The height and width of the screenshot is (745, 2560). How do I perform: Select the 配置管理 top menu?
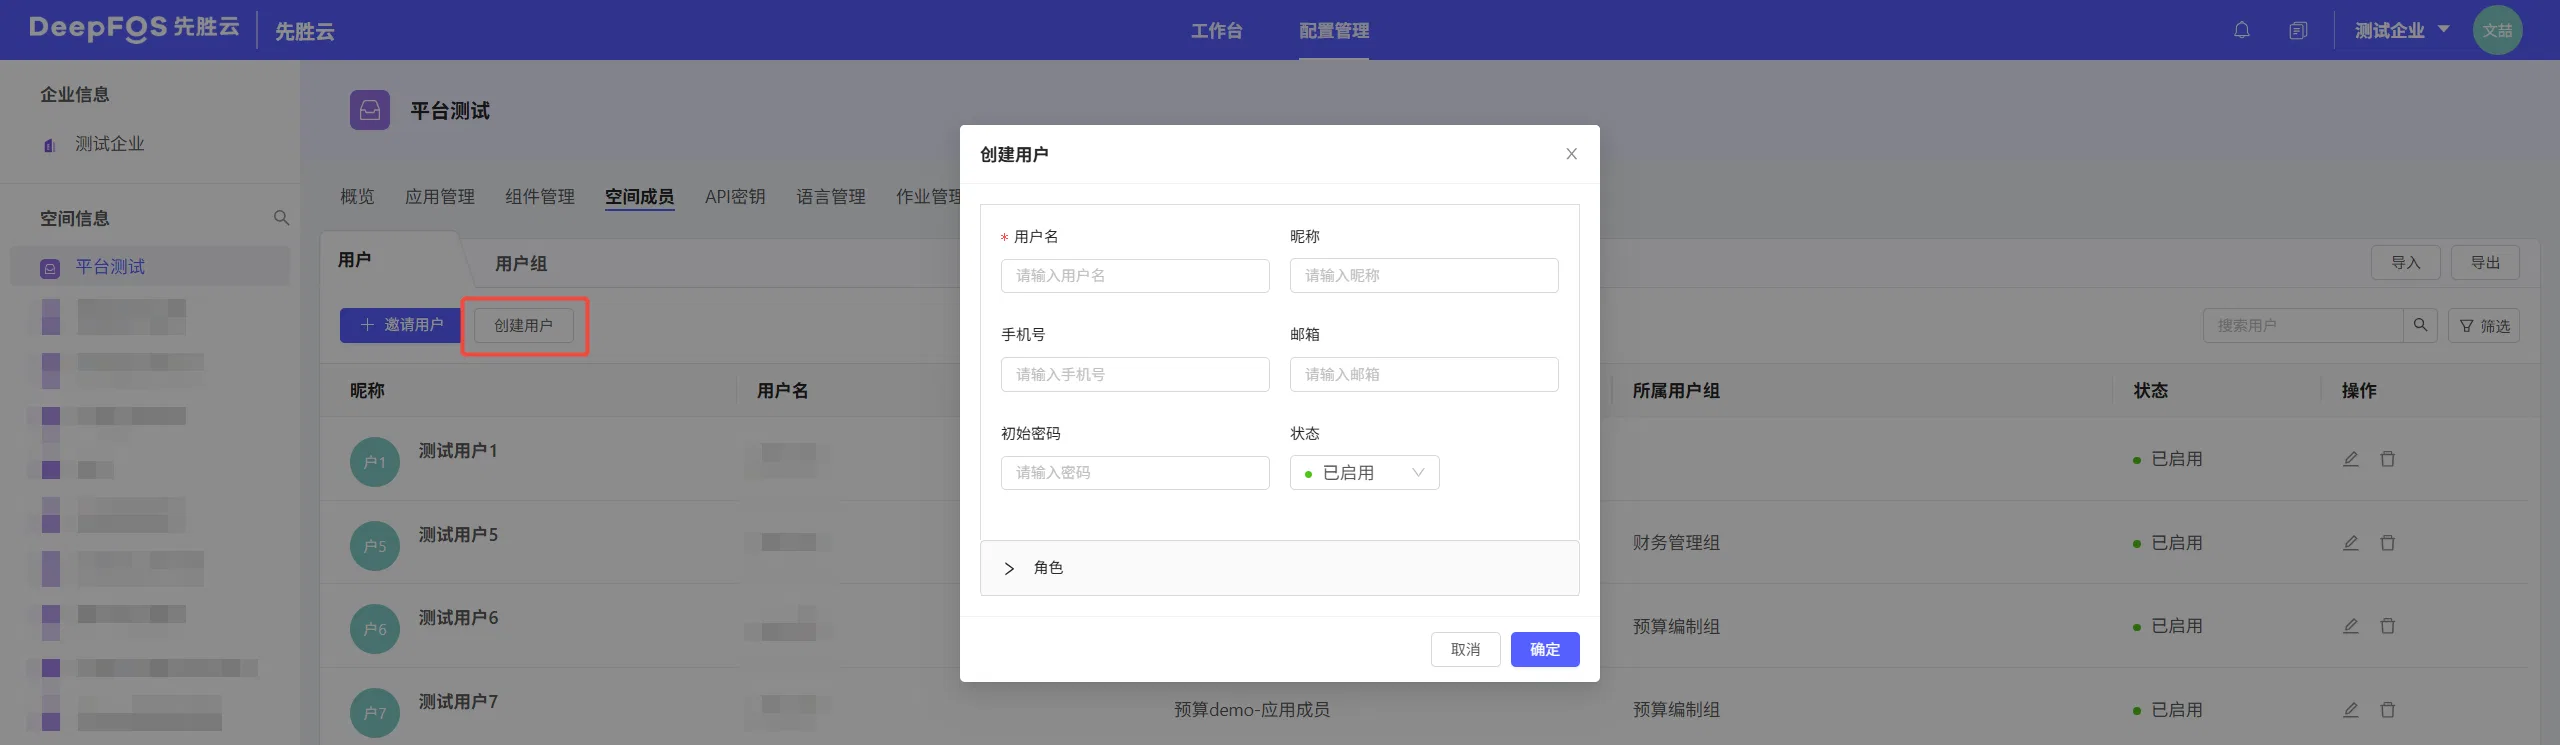(1334, 30)
